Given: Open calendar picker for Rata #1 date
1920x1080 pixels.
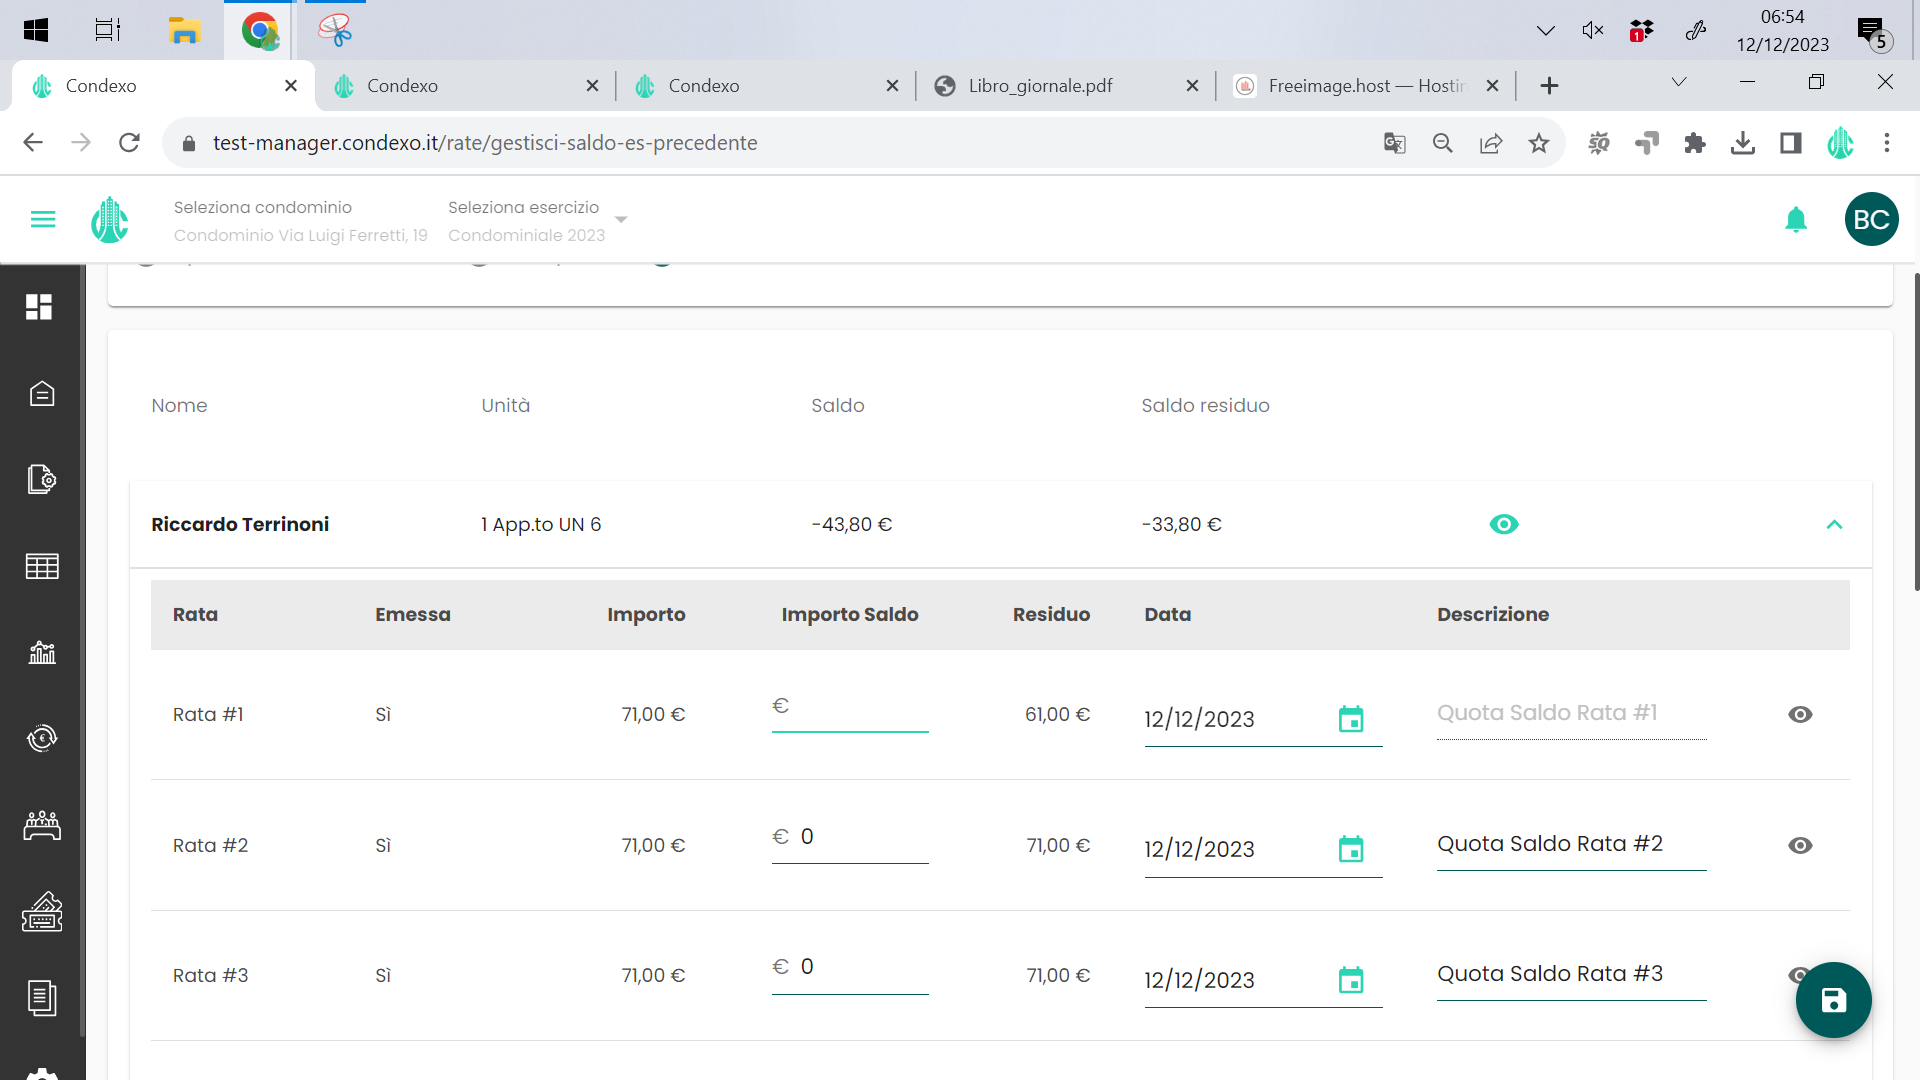Looking at the screenshot, I should 1351,719.
